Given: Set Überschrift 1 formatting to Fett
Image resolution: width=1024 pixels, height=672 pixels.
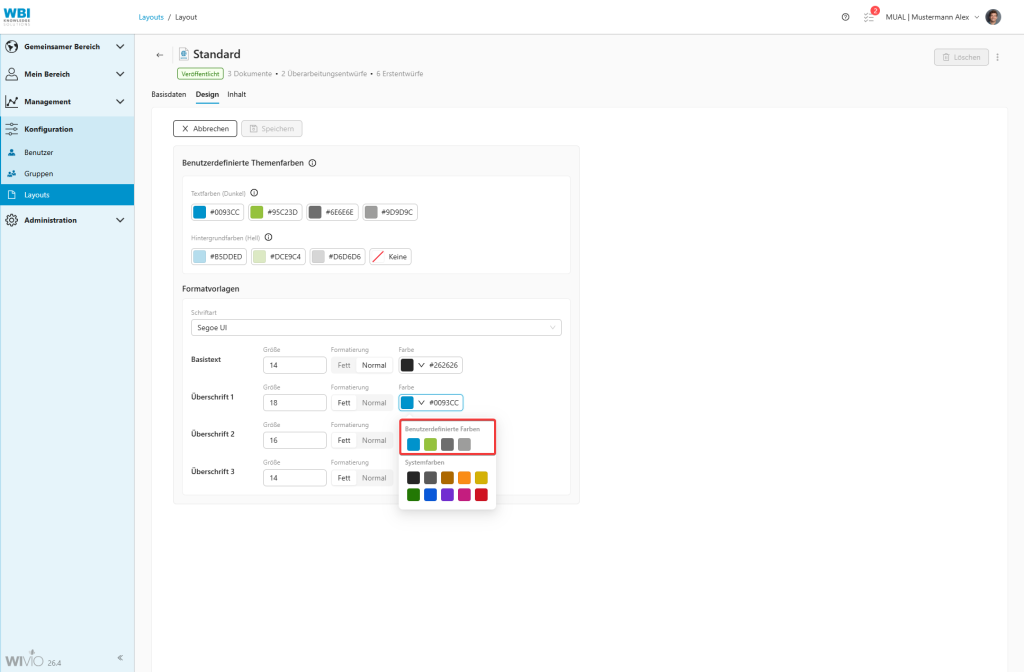Looking at the screenshot, I should click(344, 403).
